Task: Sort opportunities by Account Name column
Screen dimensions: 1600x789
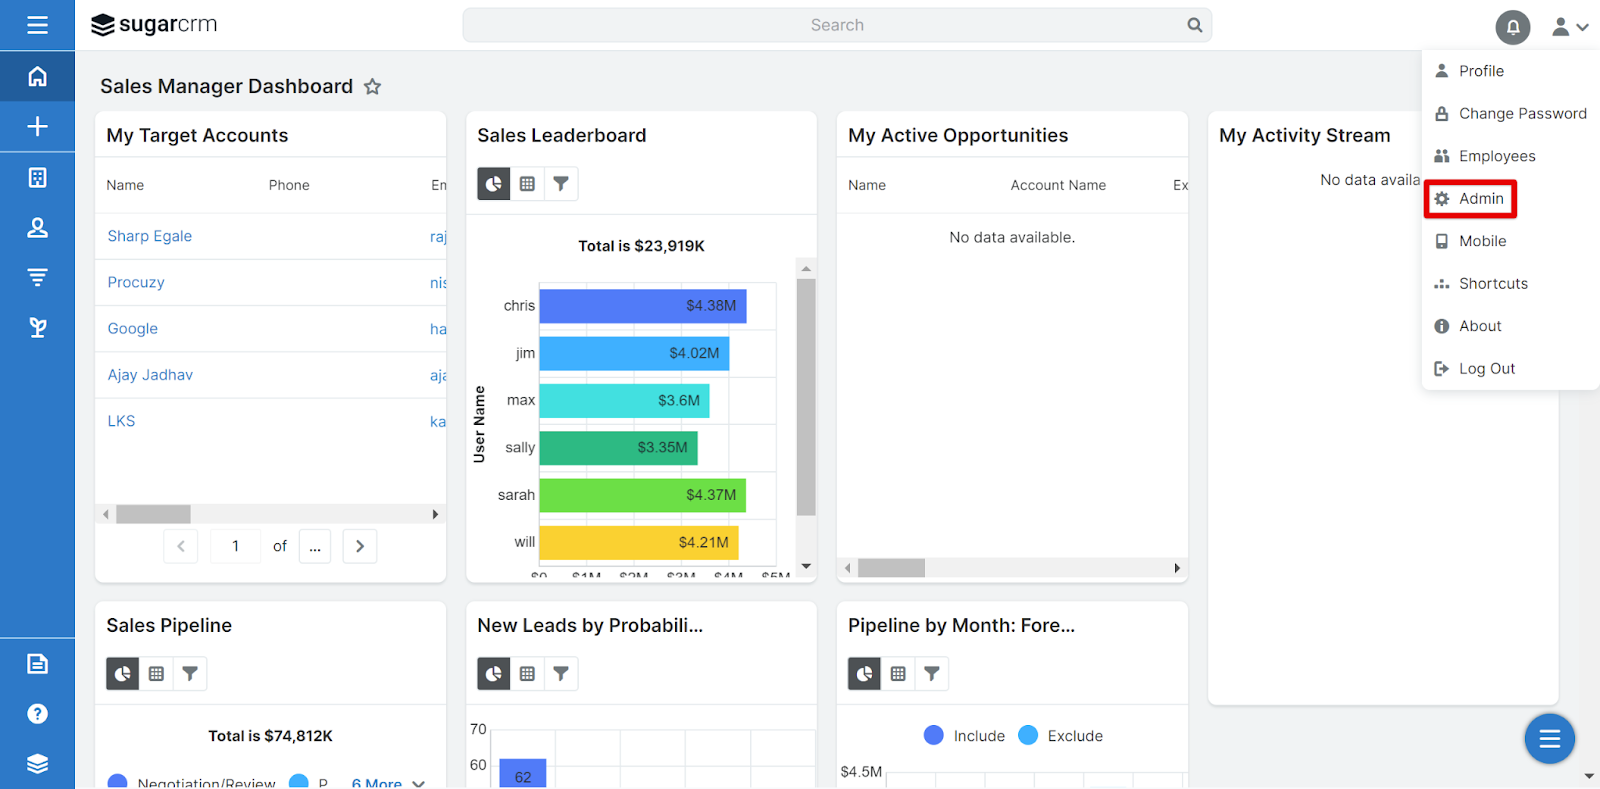Action: point(1058,185)
